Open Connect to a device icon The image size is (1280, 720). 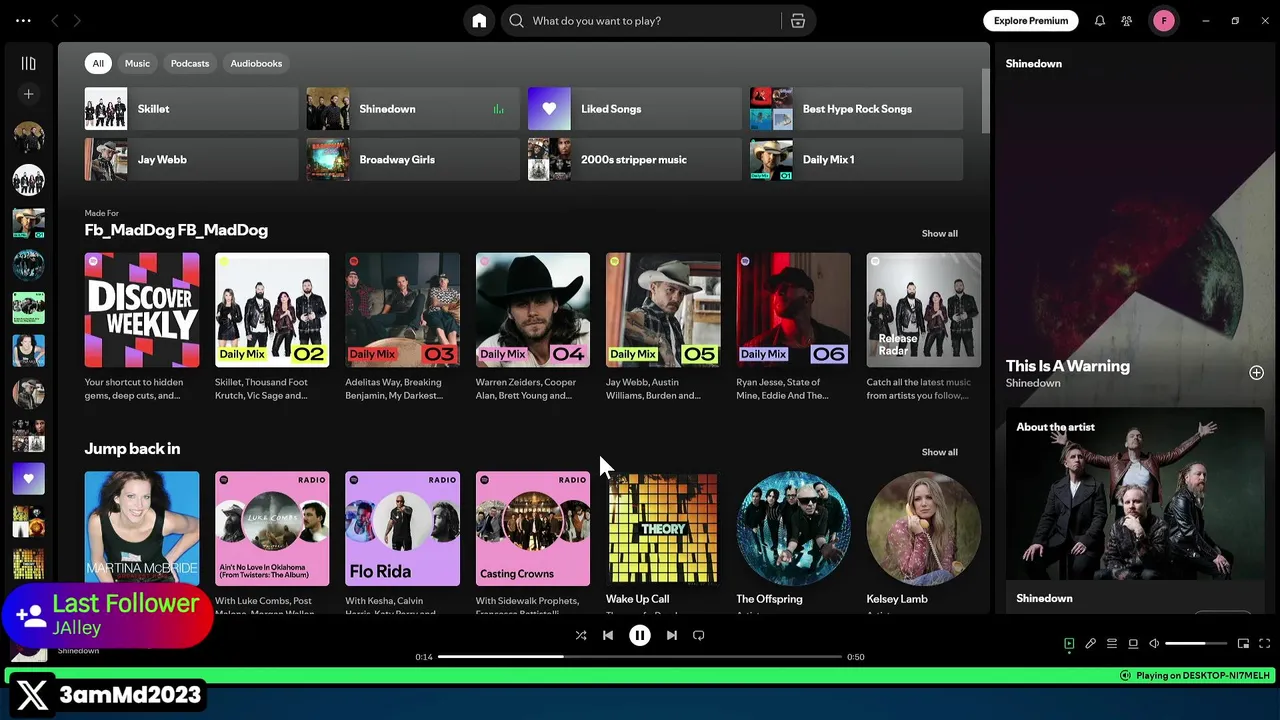(x=1133, y=644)
